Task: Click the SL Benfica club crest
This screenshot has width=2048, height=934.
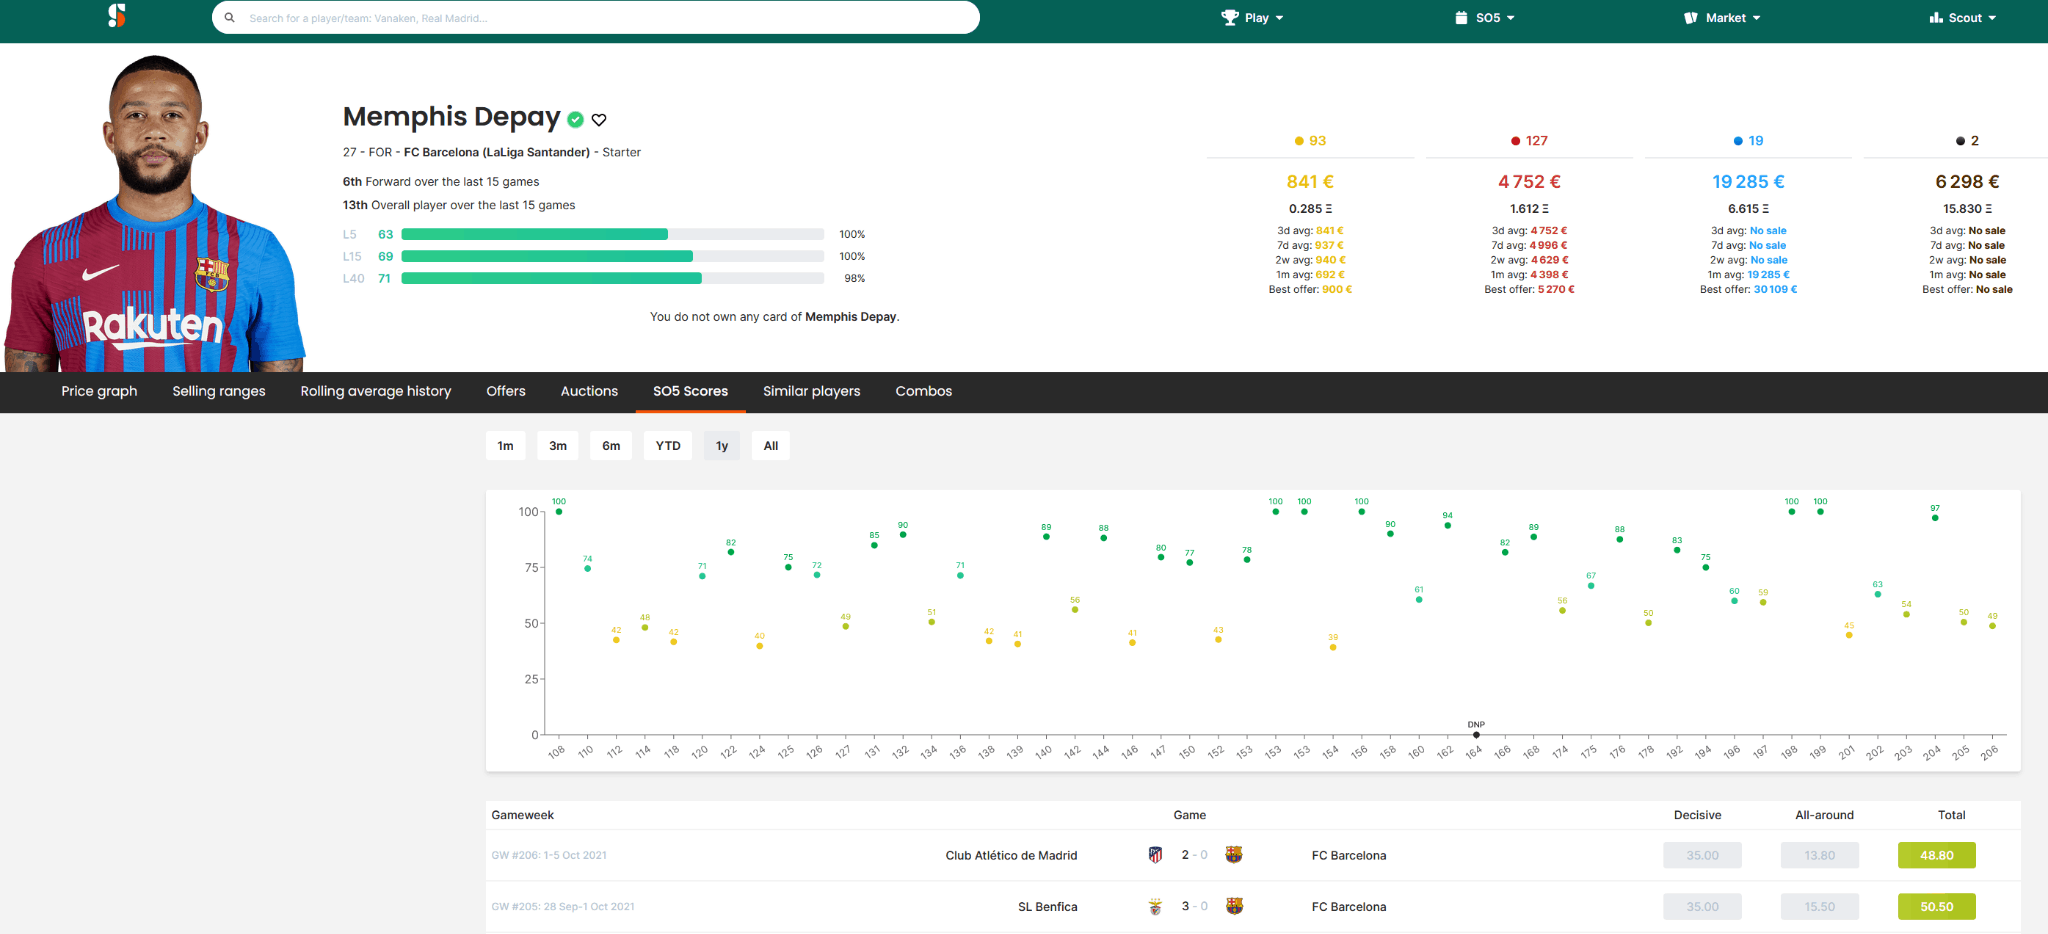Action: [1155, 907]
